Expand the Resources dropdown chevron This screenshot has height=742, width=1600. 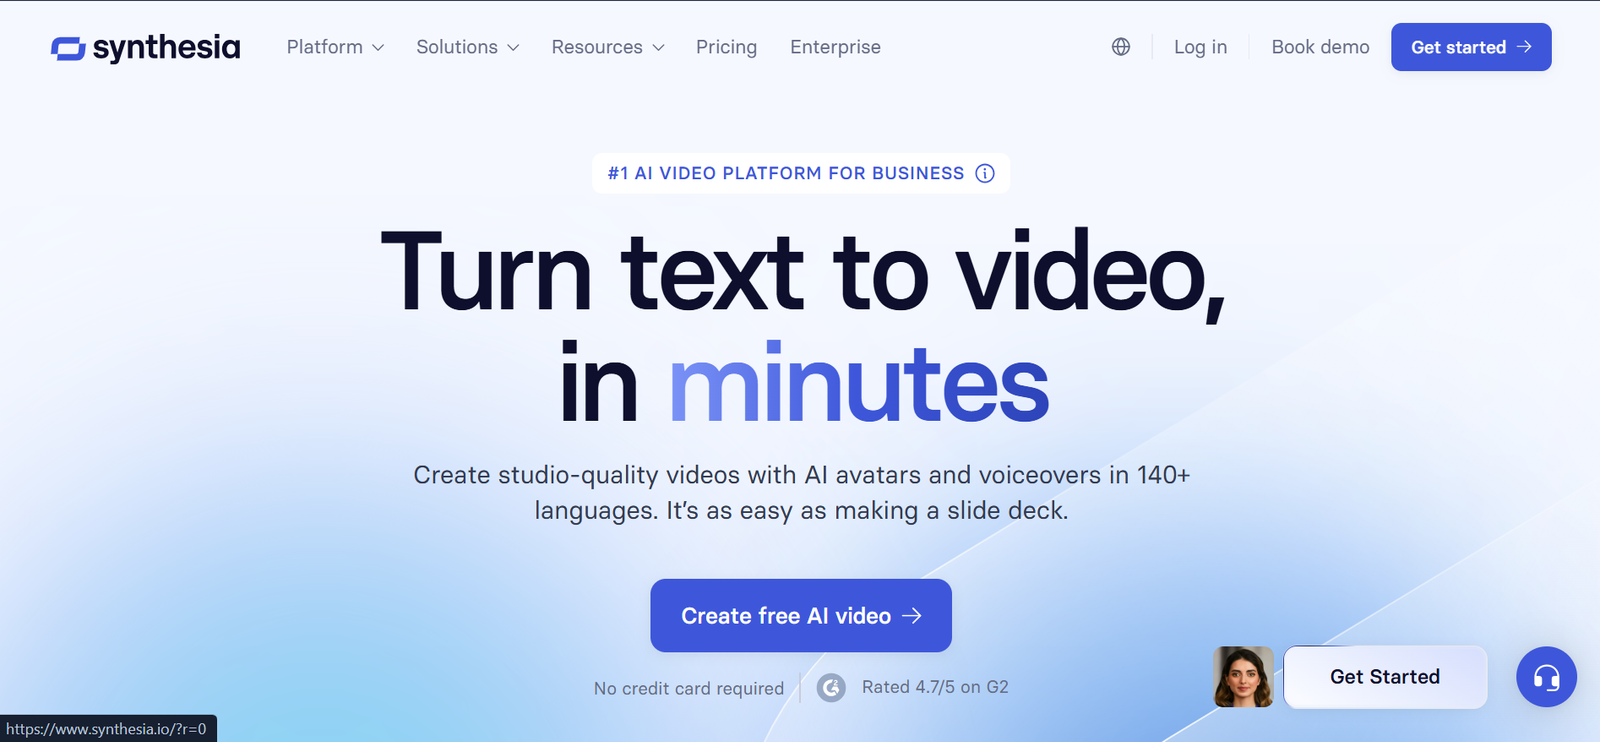pos(658,48)
